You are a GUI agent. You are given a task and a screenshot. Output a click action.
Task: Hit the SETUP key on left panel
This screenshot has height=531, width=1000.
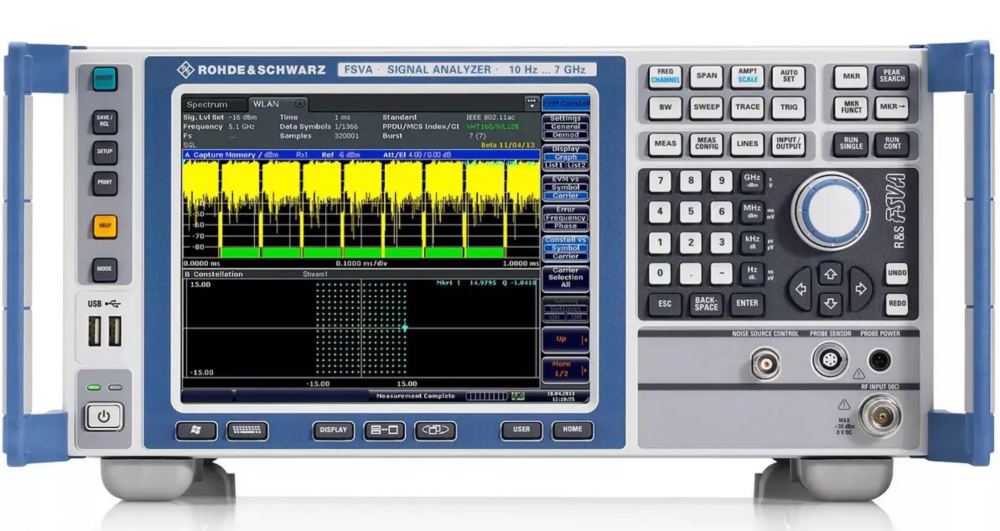(x=105, y=152)
